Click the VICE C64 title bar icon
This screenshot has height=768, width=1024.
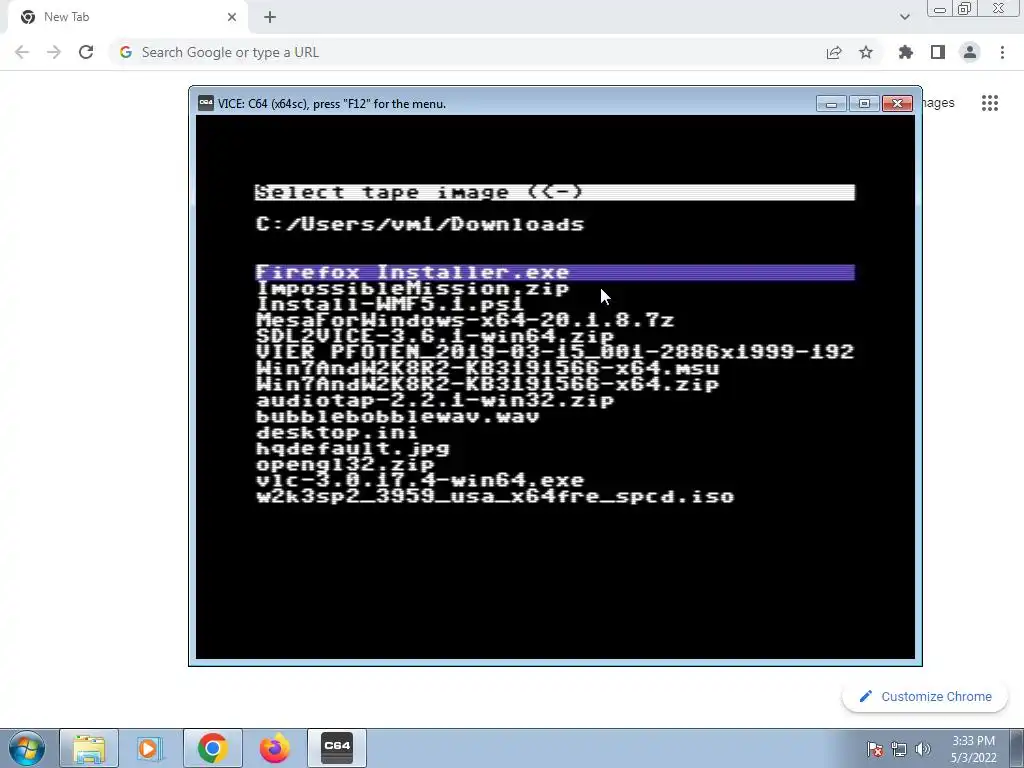(206, 103)
